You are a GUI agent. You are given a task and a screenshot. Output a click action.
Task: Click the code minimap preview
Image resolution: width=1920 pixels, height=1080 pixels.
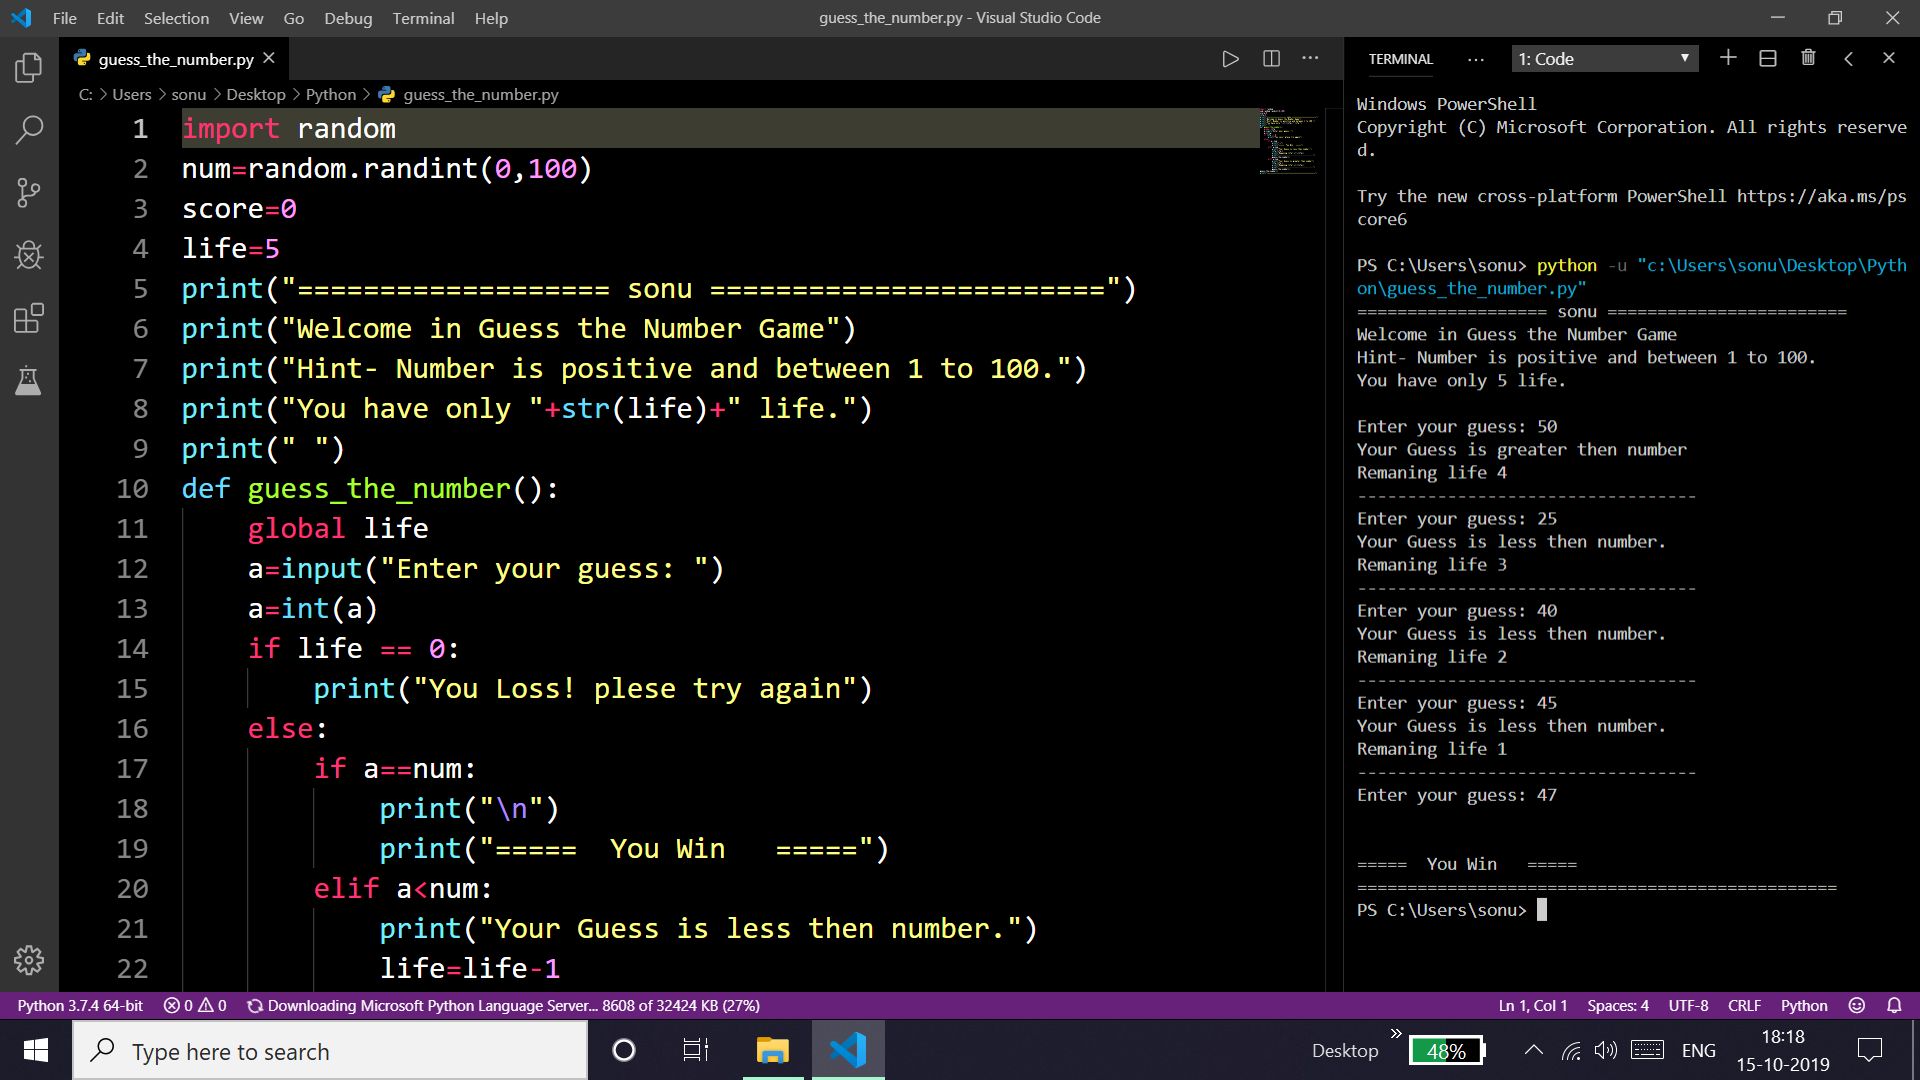pyautogui.click(x=1288, y=141)
